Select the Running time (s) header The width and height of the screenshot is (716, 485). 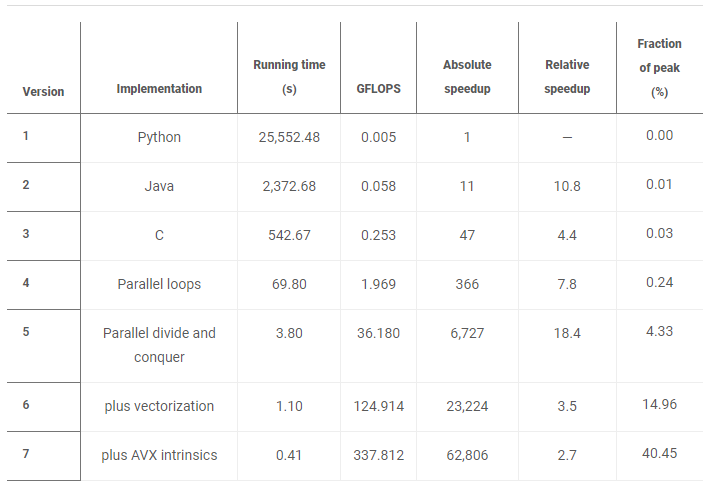(289, 77)
